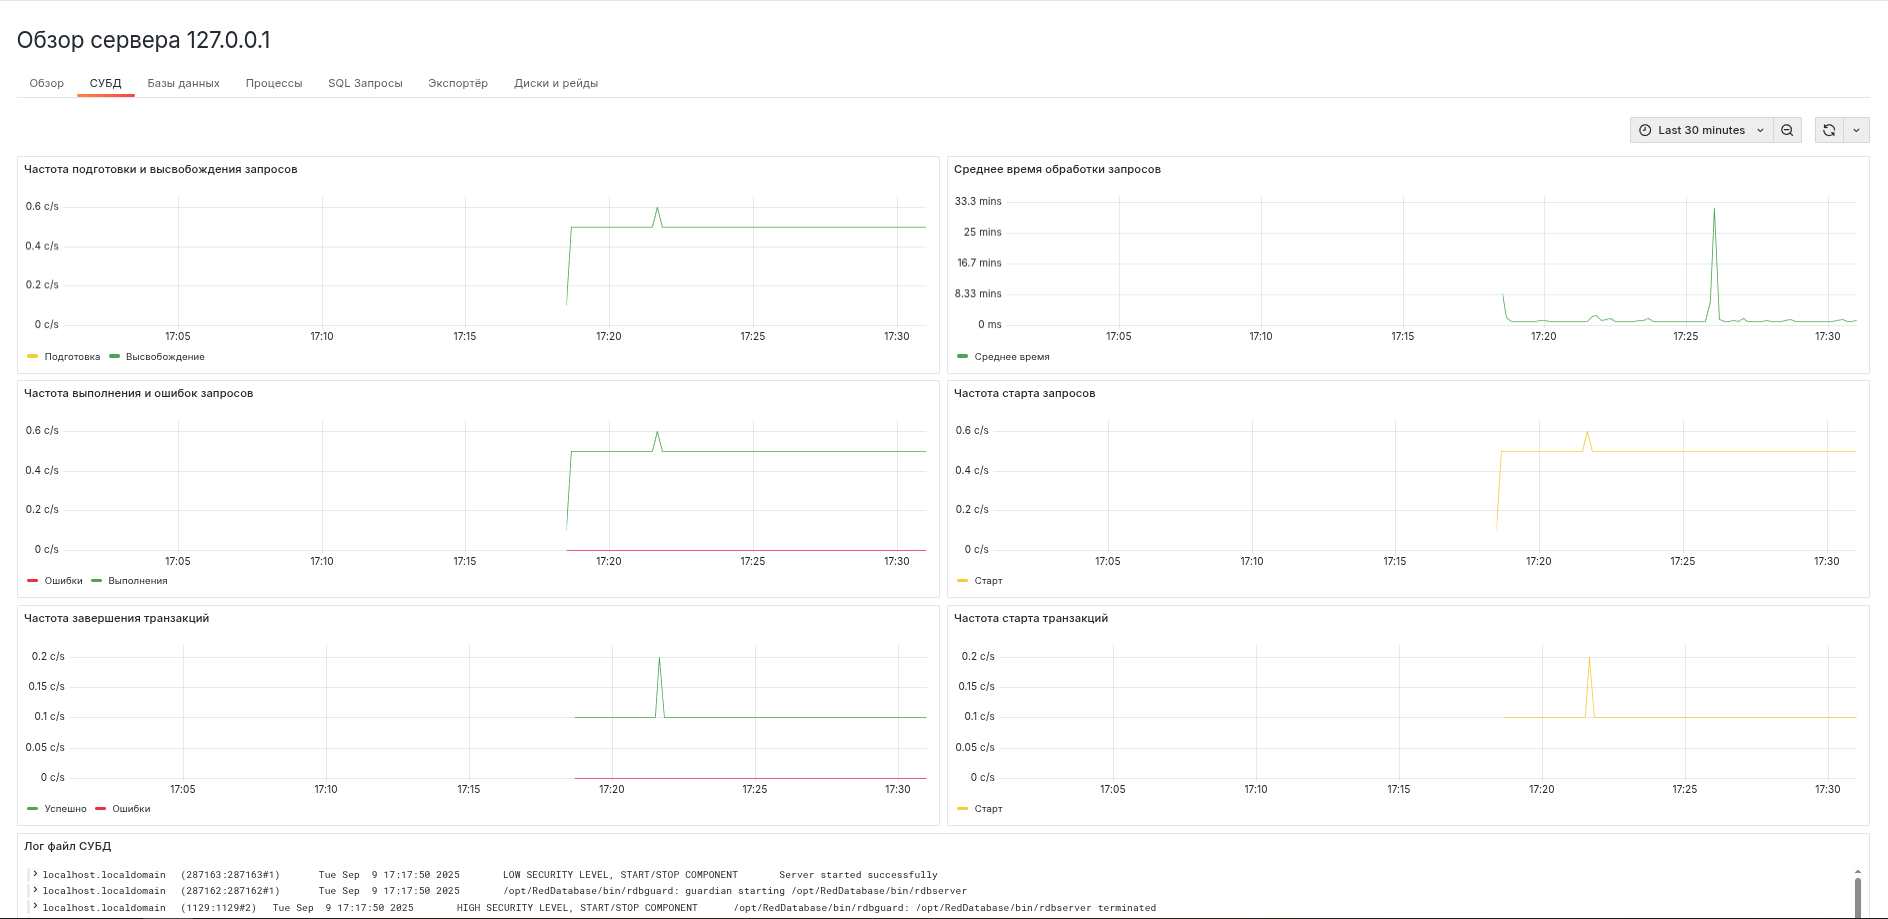The width and height of the screenshot is (1888, 919).
Task: Open the Last 30 minutes time range dropdown
Action: (x=1700, y=130)
